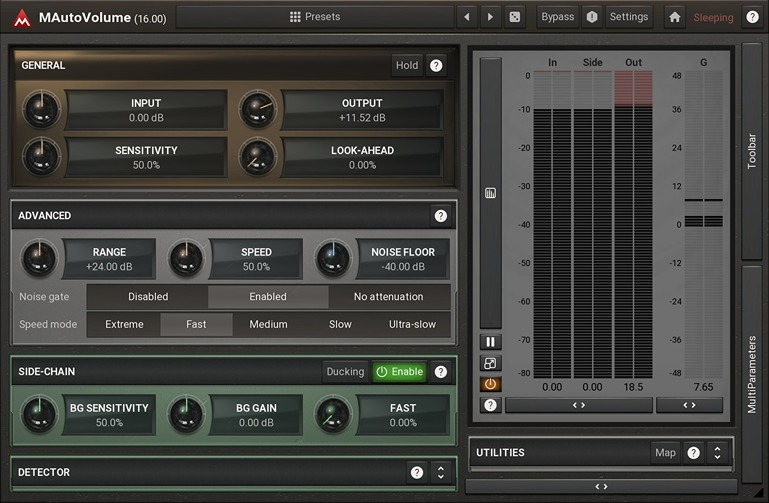
Task: Click the MeldaProduction logo icon
Action: (x=21, y=17)
